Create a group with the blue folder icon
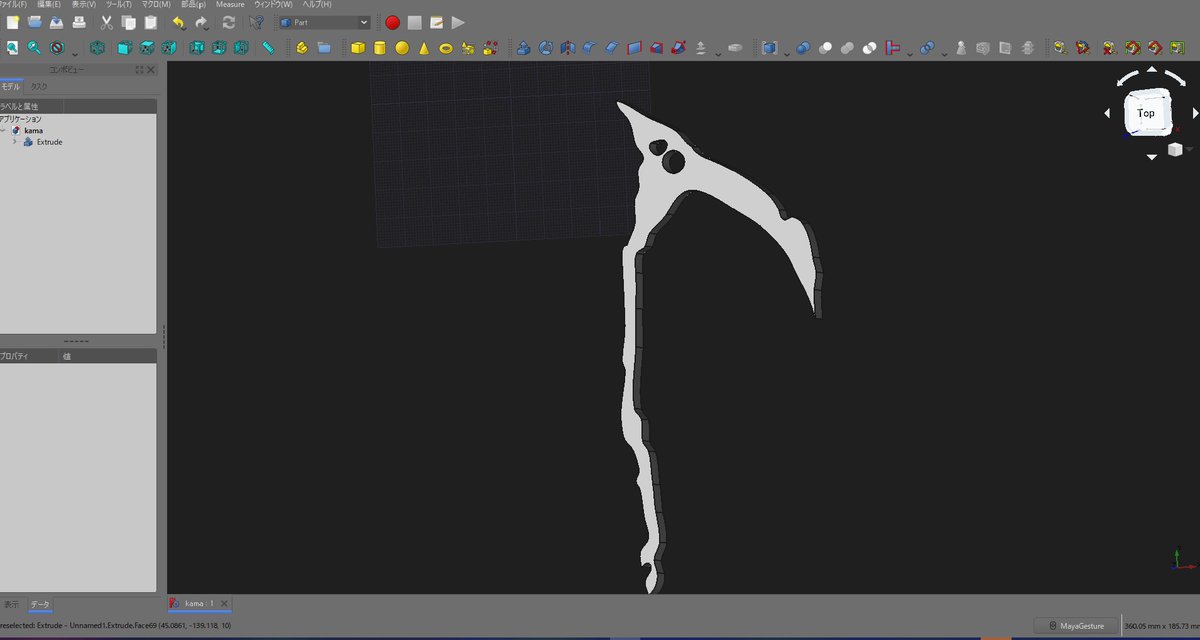Image resolution: width=1200 pixels, height=640 pixels. click(x=324, y=47)
